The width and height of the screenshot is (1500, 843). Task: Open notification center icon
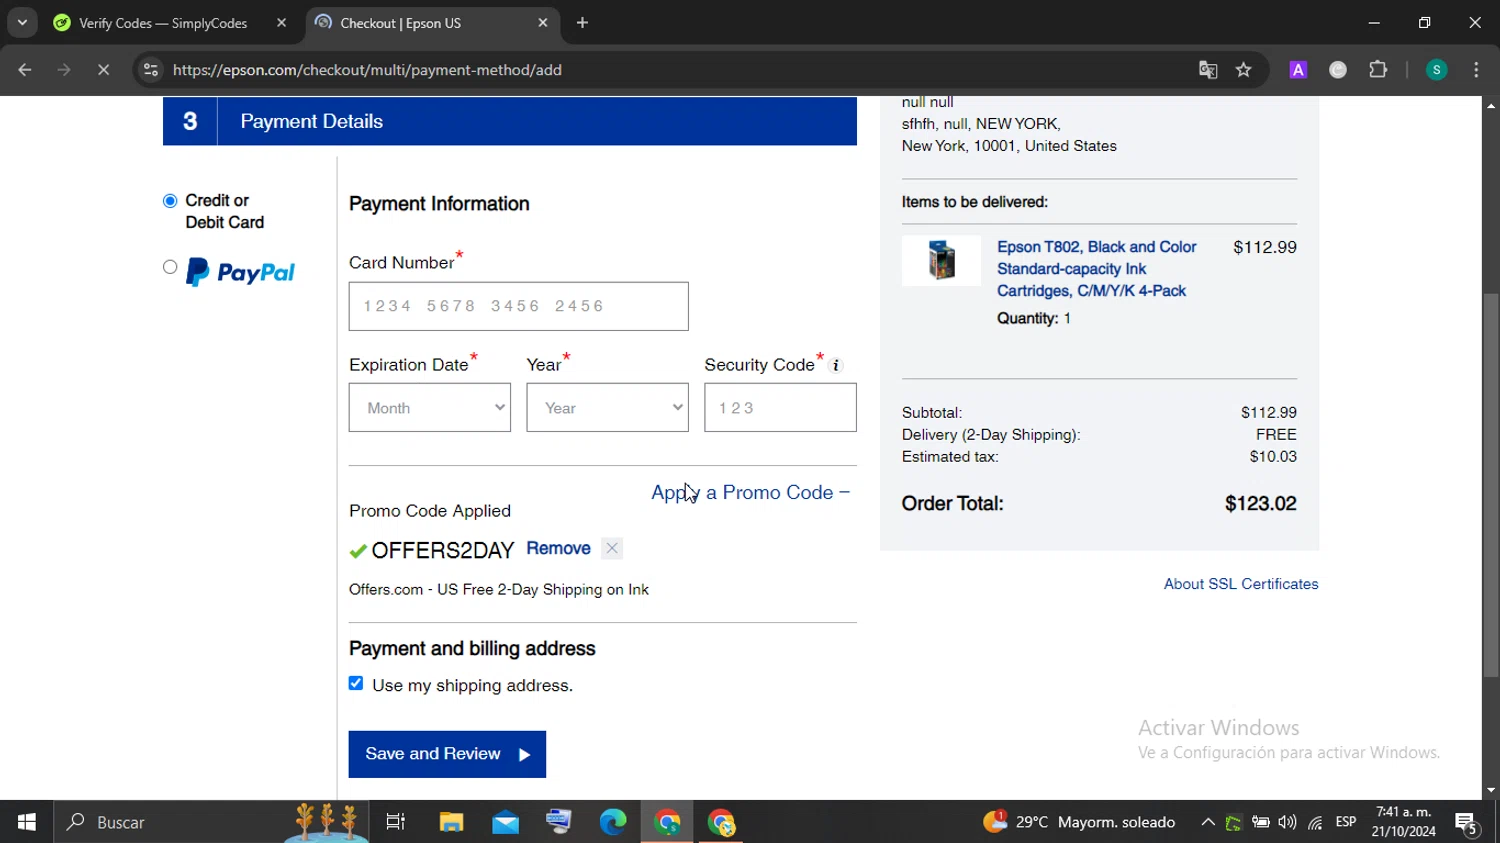[x=1467, y=822]
